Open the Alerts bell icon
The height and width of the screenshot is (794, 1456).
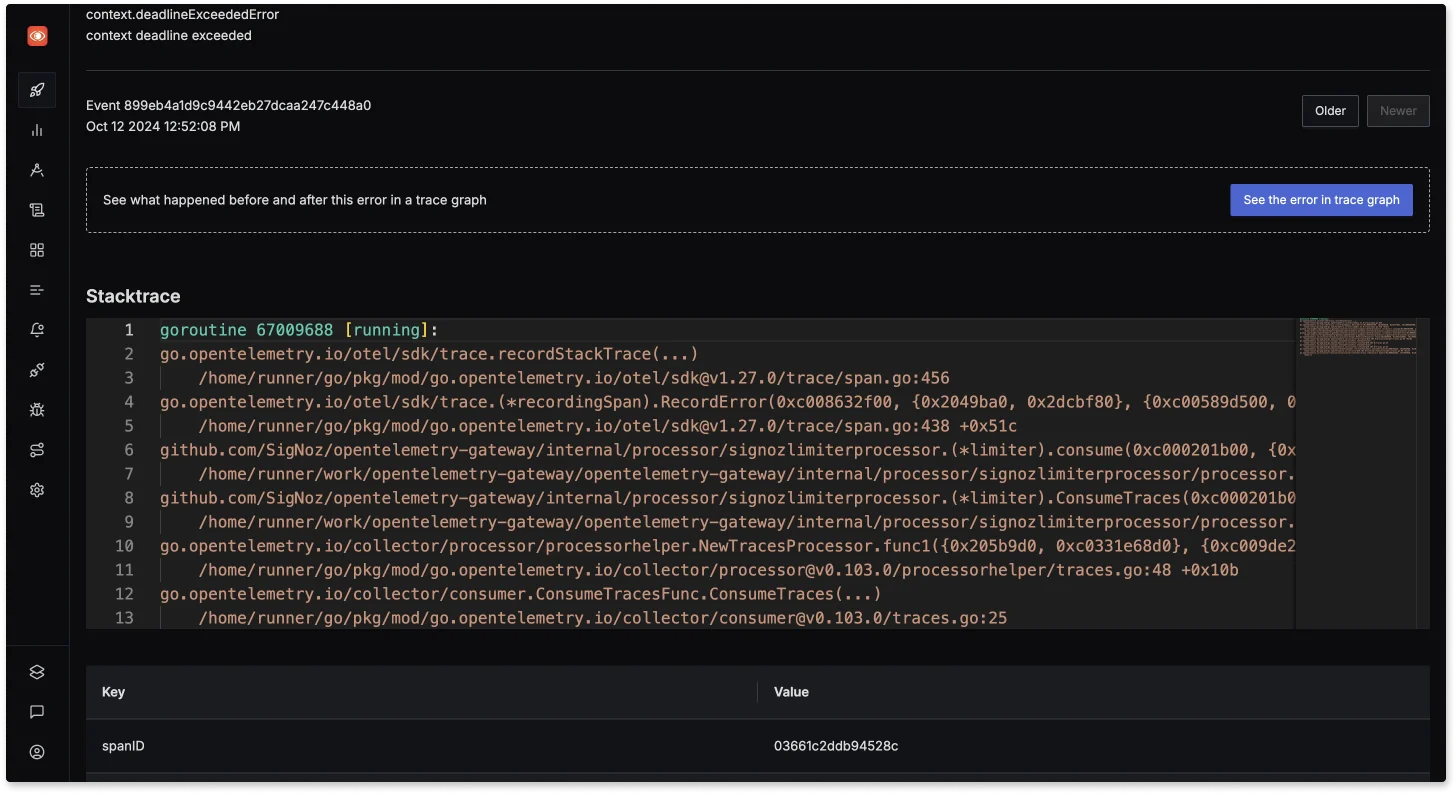37,330
